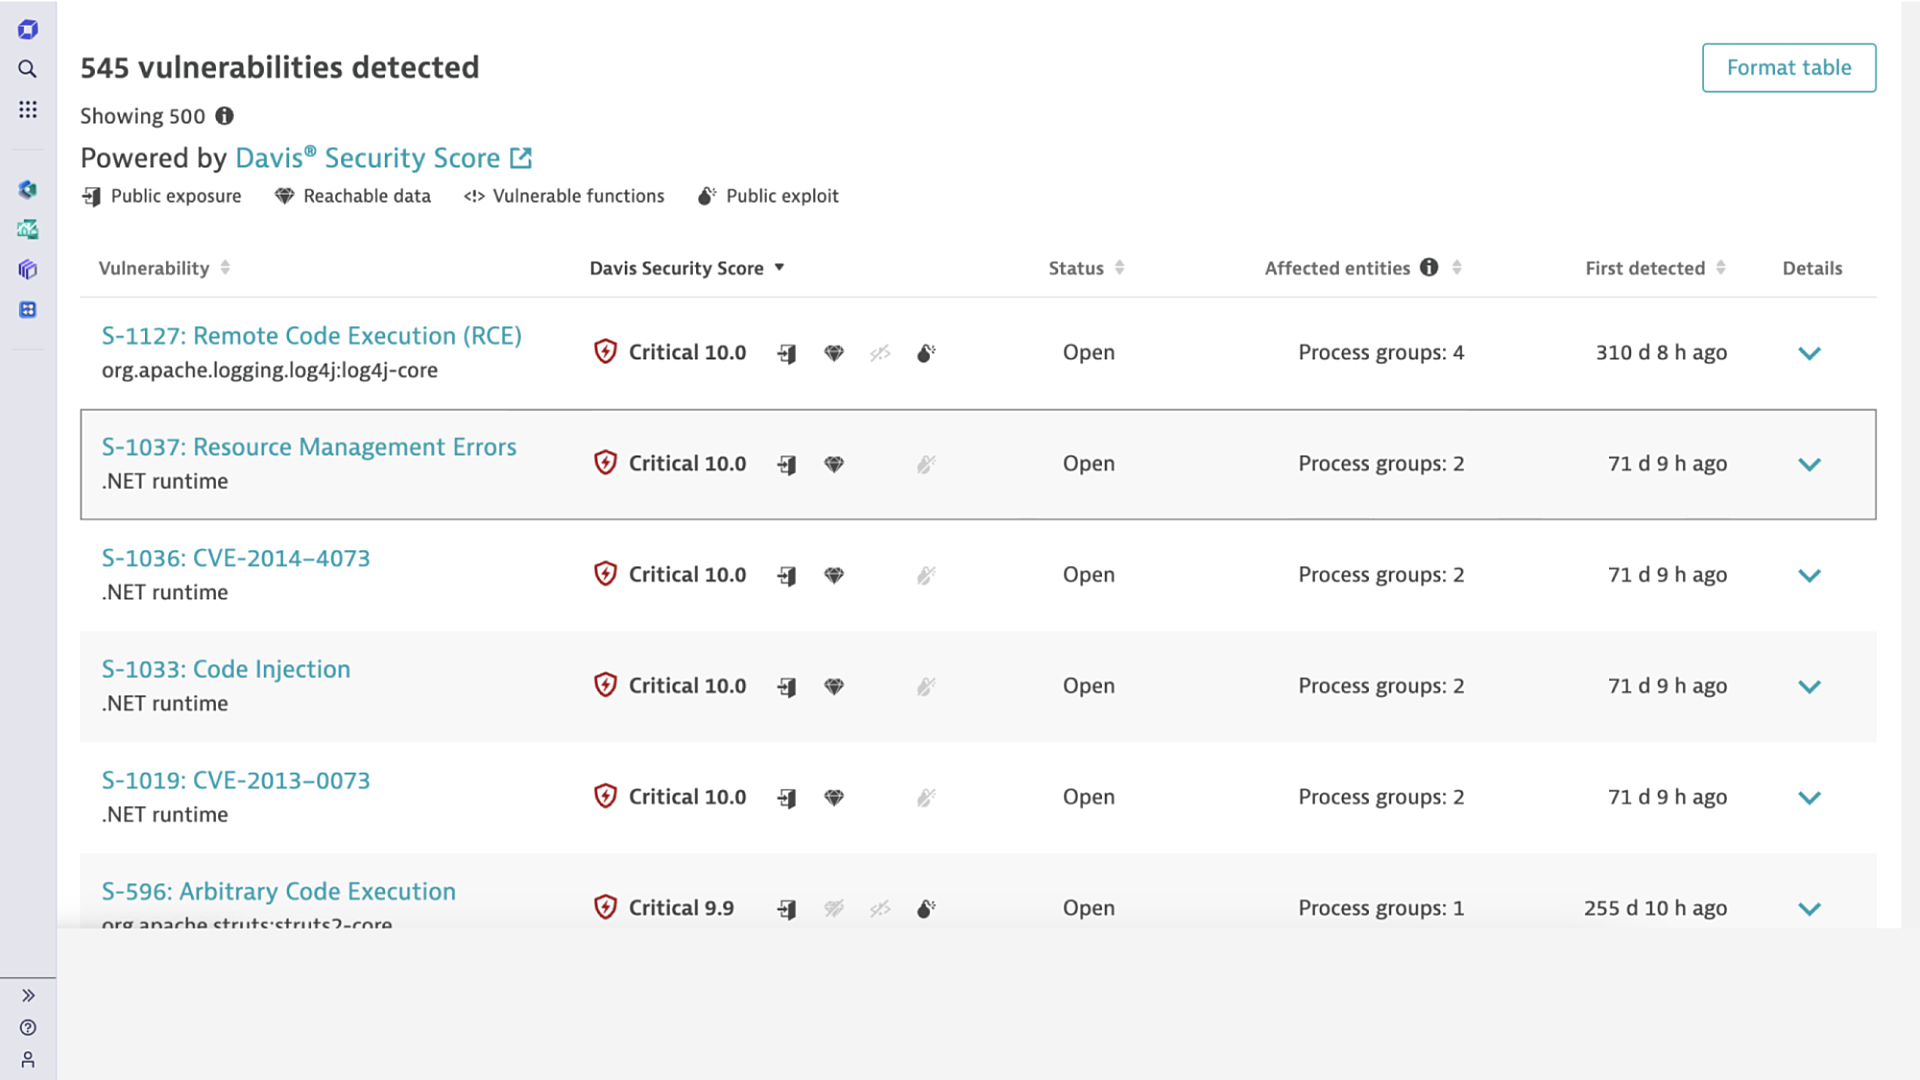Select the Reachable data icon
1920x1080 pixels.
[x=284, y=196]
